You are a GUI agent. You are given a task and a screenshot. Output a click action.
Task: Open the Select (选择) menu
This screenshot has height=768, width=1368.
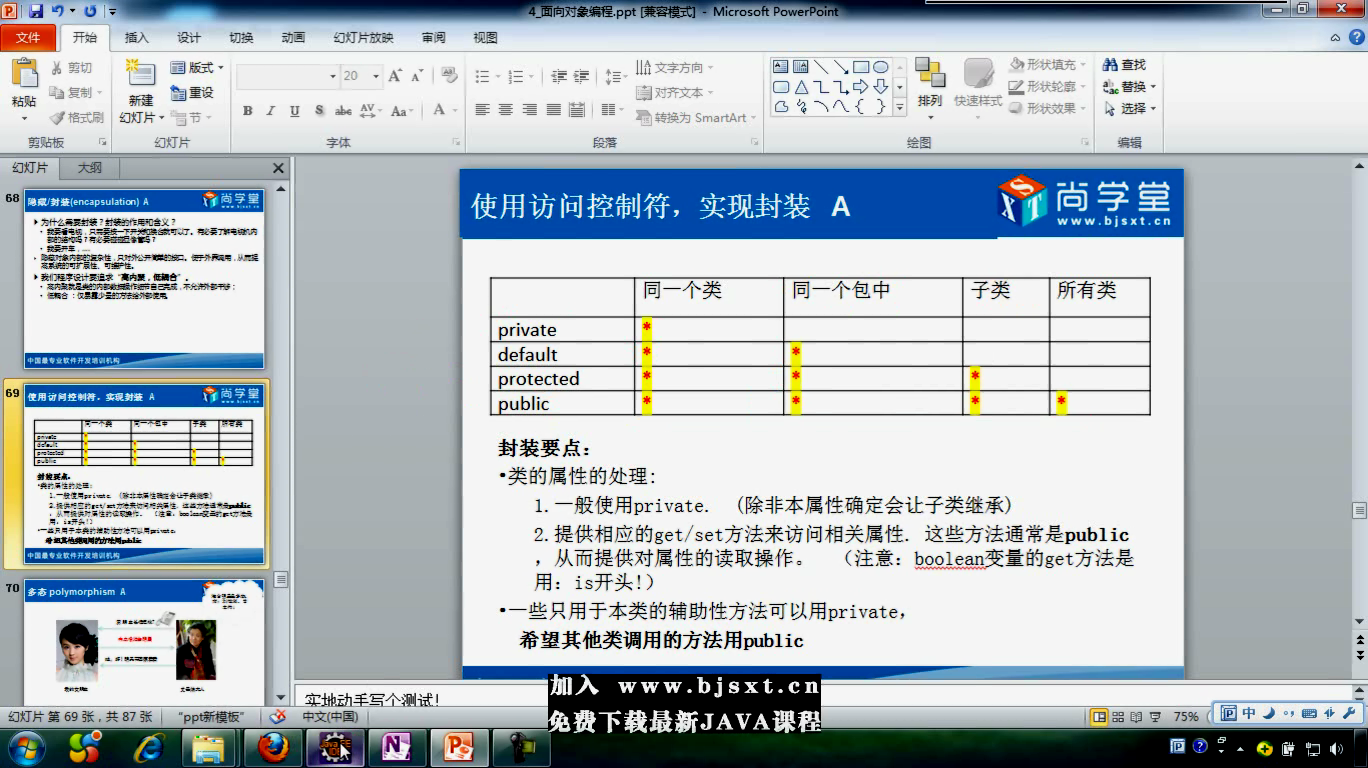coord(1130,109)
